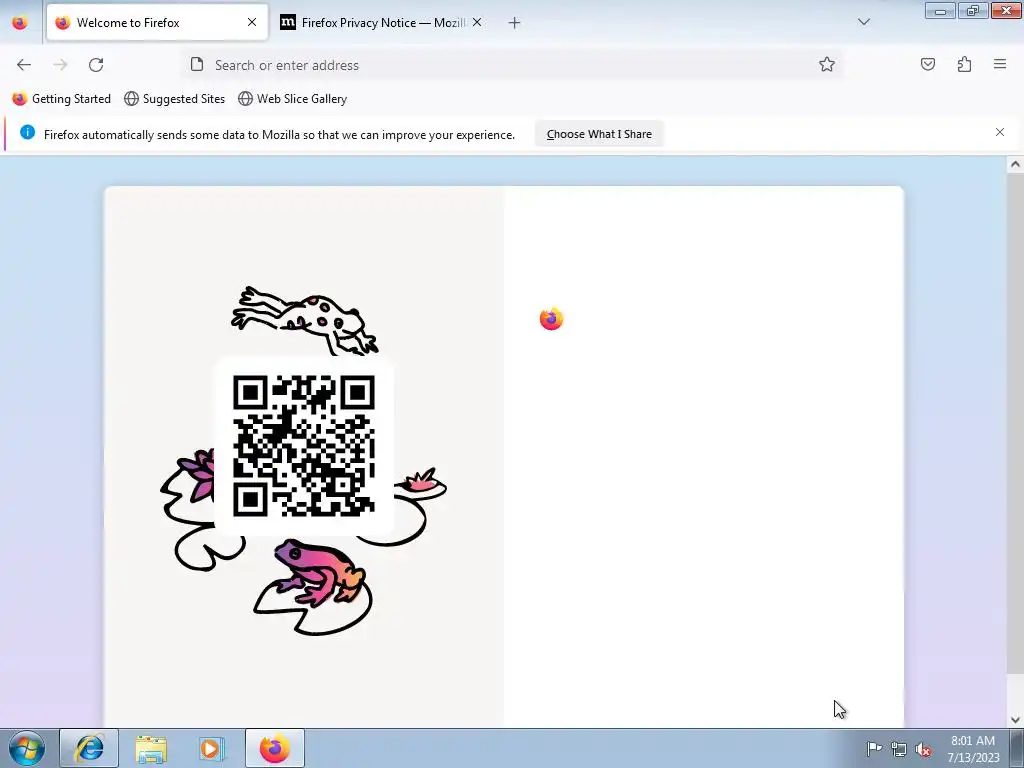Viewport: 1024px width, 768px height.
Task: Focus the Search or enter address field
Action: (513, 65)
